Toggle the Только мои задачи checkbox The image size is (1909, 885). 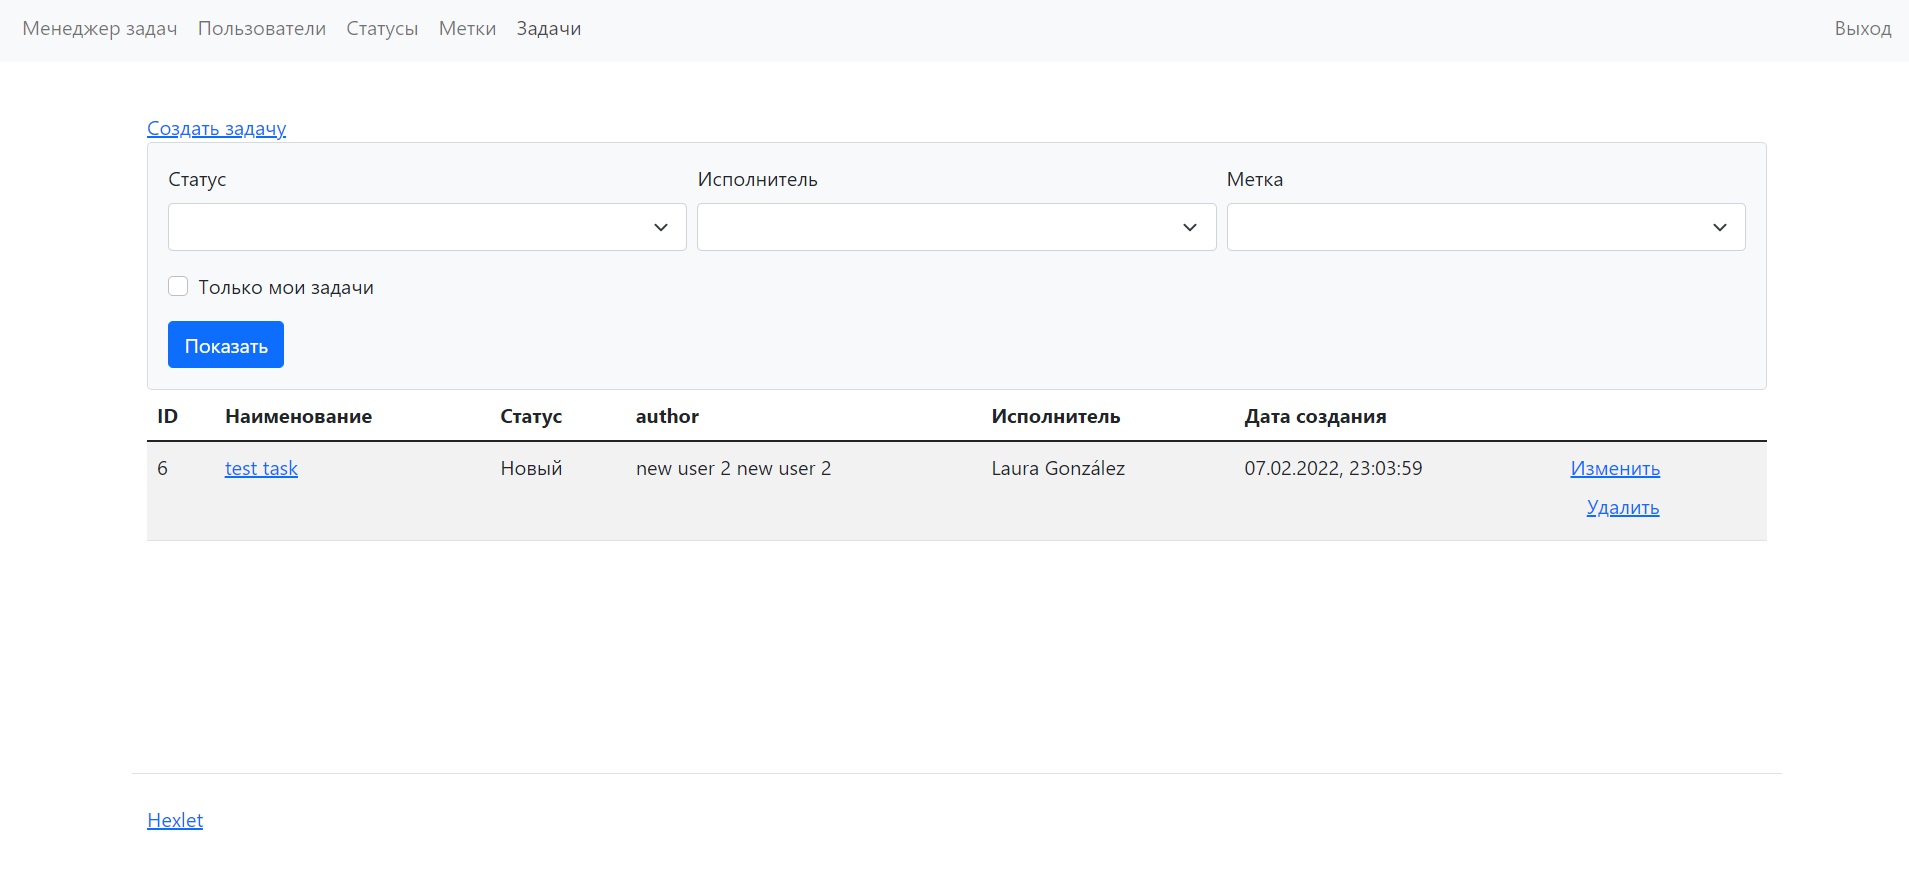point(178,287)
